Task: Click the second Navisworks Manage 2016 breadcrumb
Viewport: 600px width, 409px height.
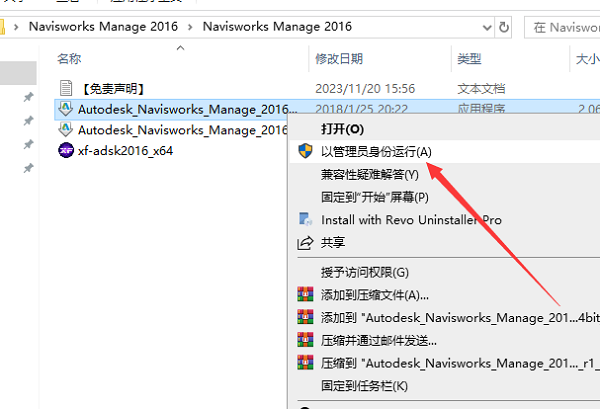Action: (277, 26)
